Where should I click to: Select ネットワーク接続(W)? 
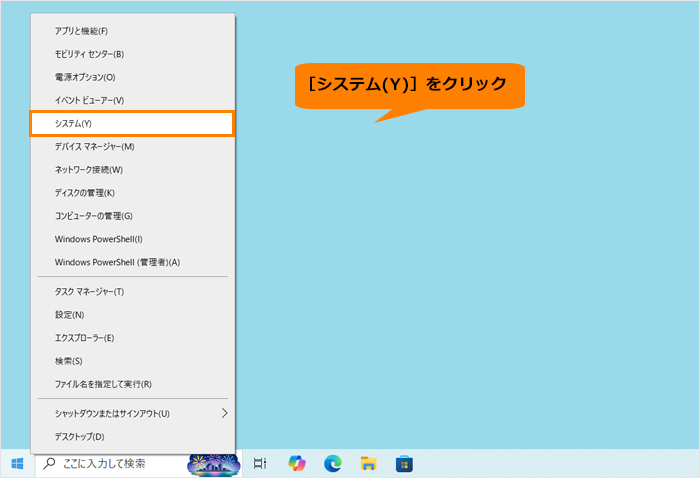click(133, 170)
